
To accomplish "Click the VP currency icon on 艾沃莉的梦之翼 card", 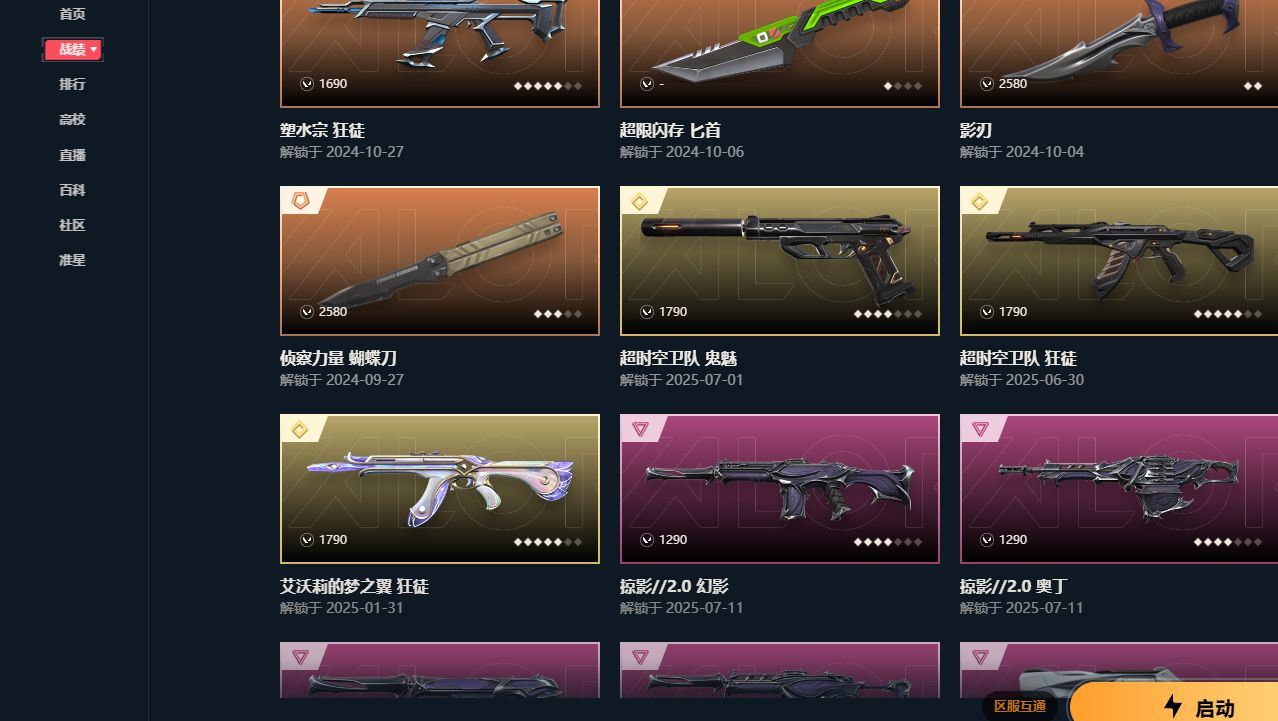I will pos(307,540).
